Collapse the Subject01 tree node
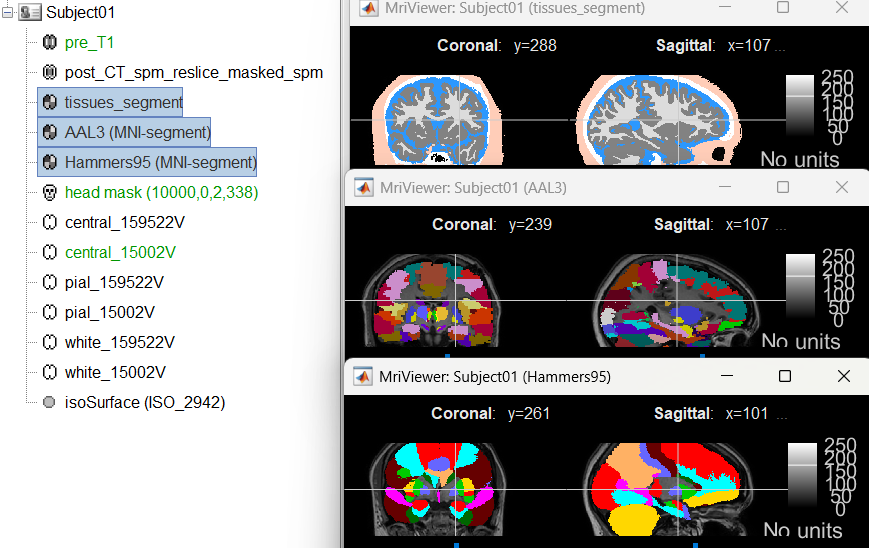Image resolution: width=869 pixels, height=548 pixels. tap(8, 13)
